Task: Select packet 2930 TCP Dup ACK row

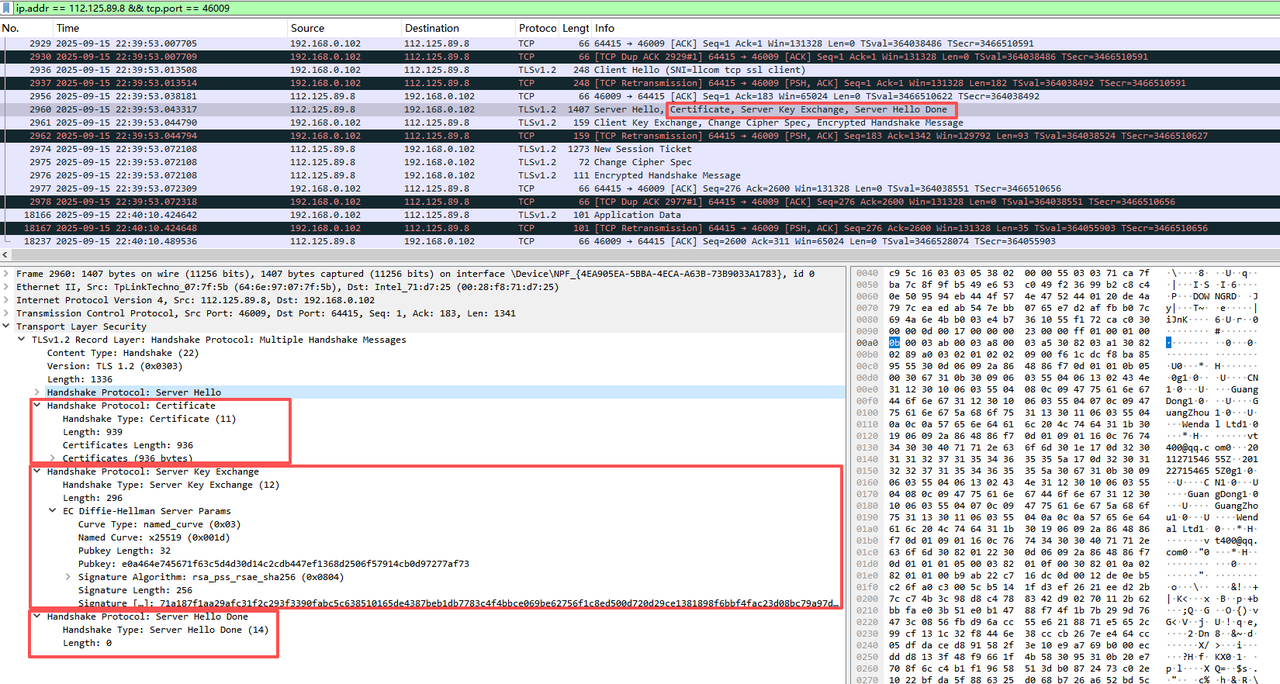Action: click(640, 57)
